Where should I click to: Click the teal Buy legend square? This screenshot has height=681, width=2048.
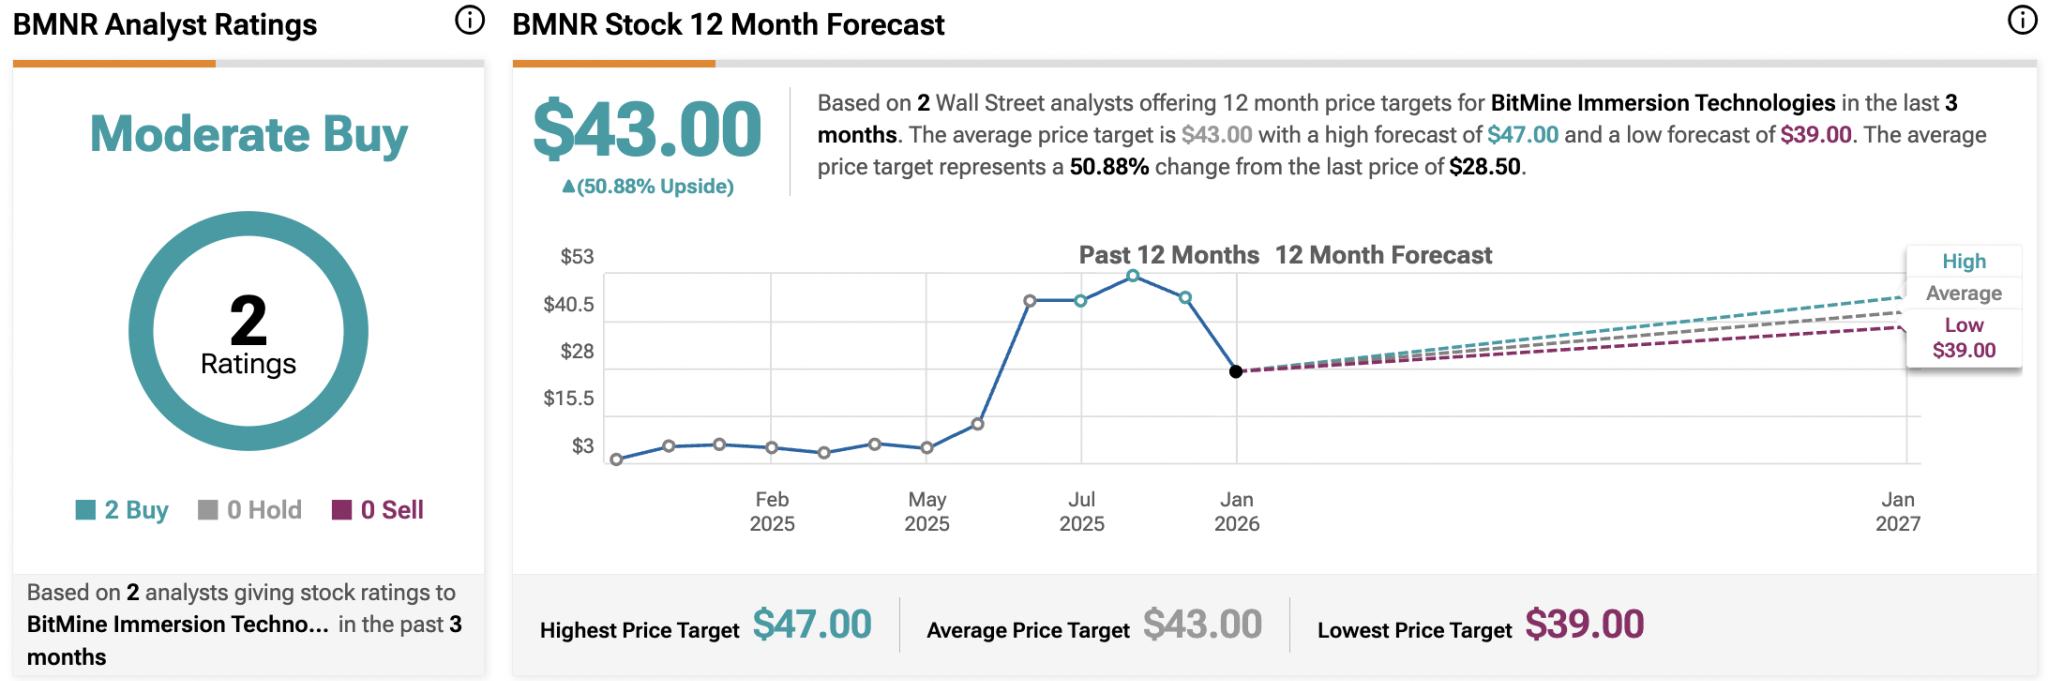85,510
